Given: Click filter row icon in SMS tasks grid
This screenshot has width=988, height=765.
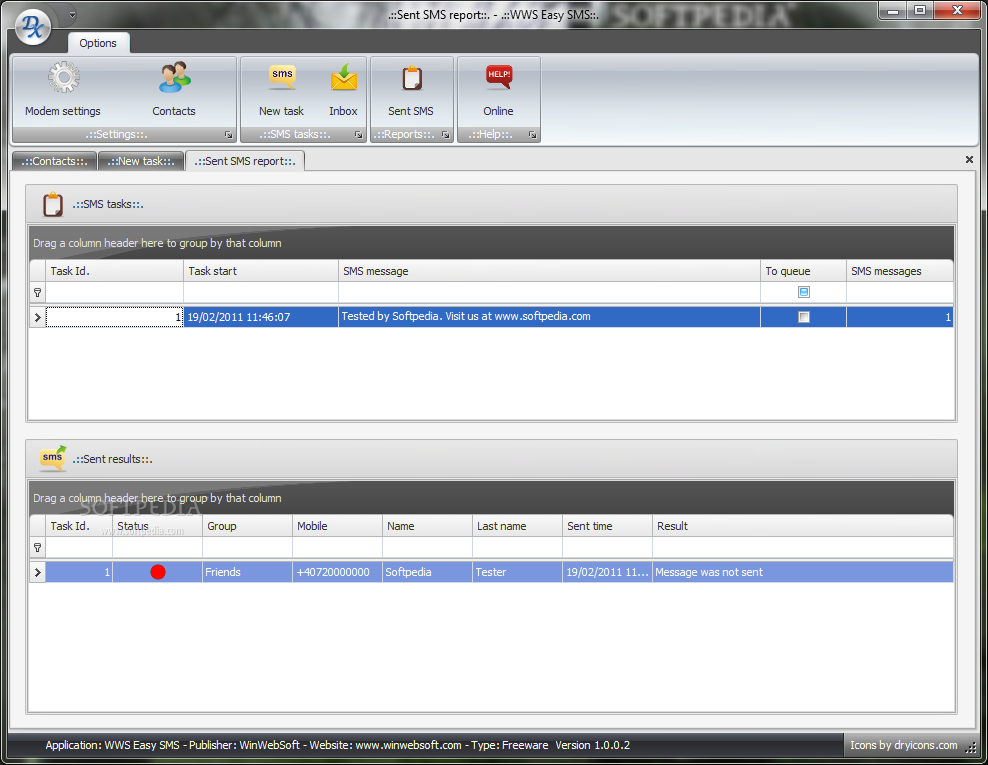Looking at the screenshot, I should (37, 292).
